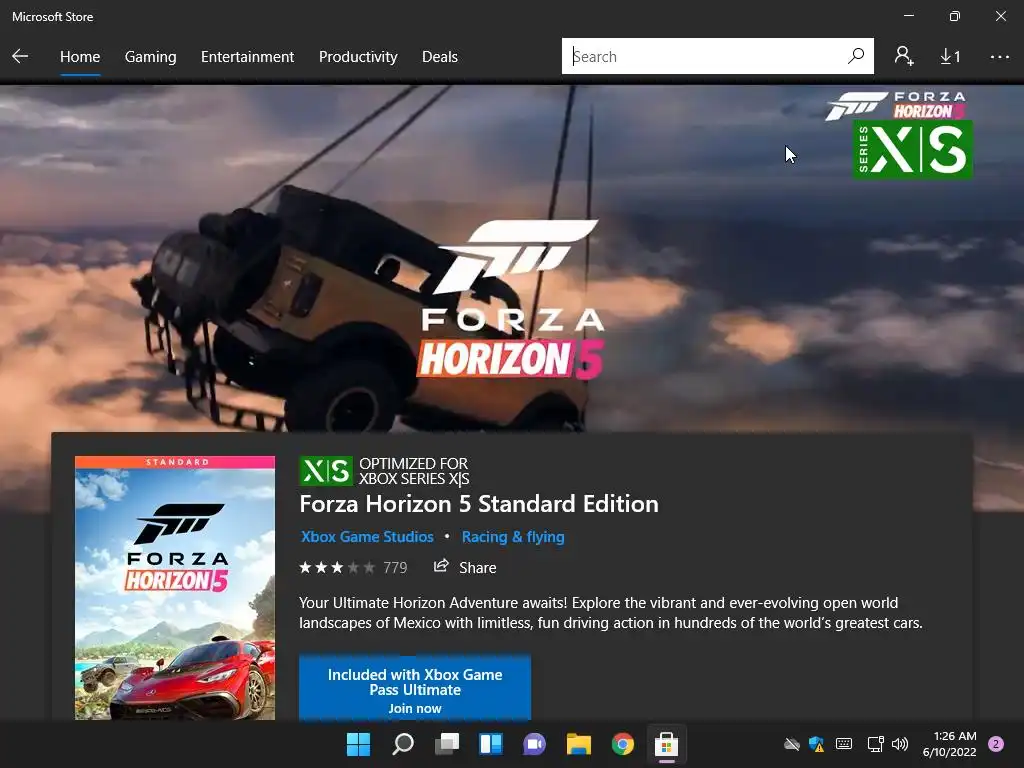Open Windows Security tray icon
This screenshot has width=1024, height=768.
816,744
